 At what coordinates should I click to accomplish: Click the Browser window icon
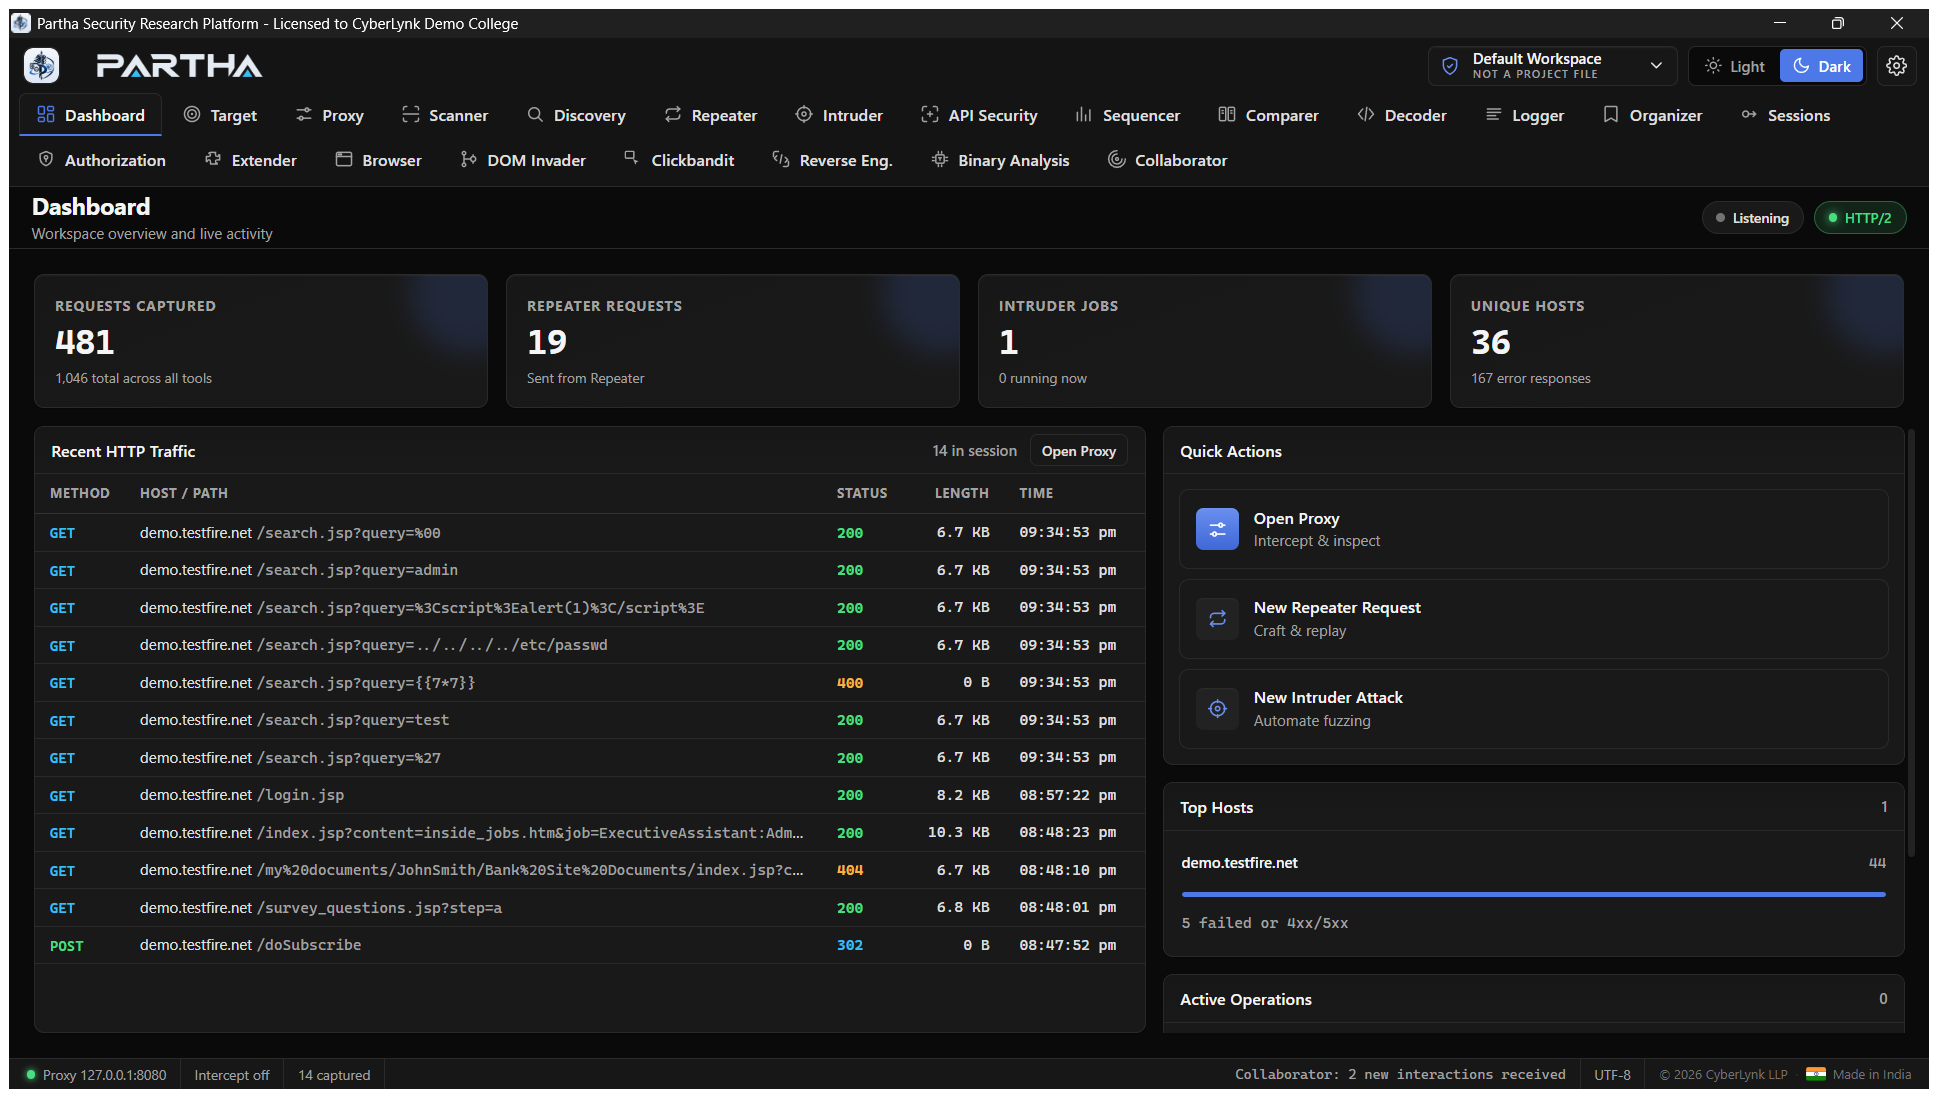tap(344, 159)
